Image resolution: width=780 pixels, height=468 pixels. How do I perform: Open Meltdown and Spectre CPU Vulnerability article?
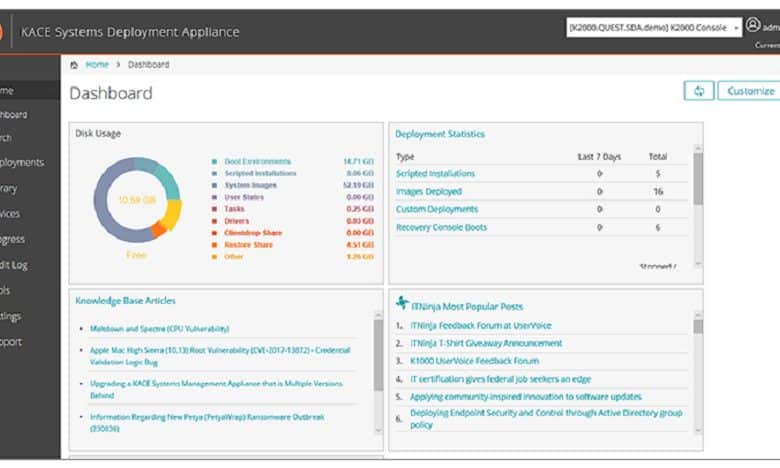(160, 329)
